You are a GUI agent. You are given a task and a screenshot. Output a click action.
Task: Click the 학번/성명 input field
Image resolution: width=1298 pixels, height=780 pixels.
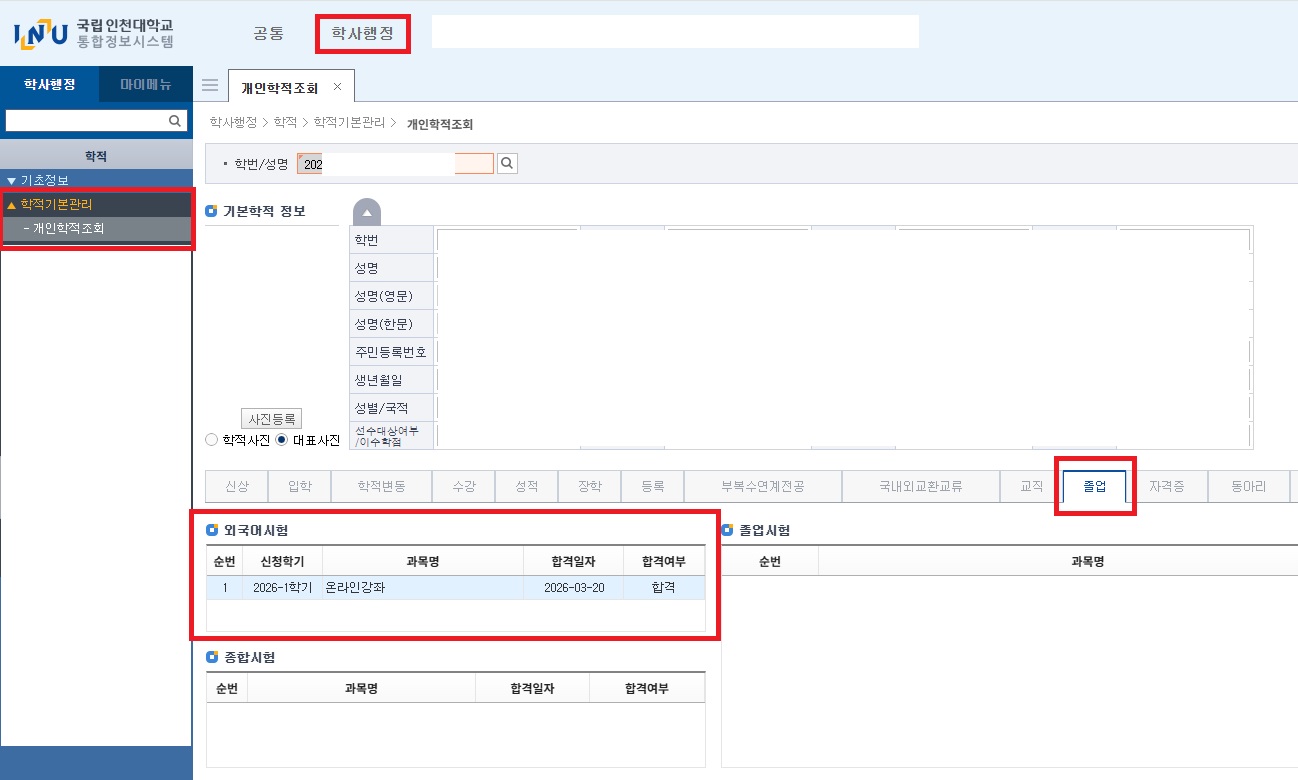(x=395, y=164)
